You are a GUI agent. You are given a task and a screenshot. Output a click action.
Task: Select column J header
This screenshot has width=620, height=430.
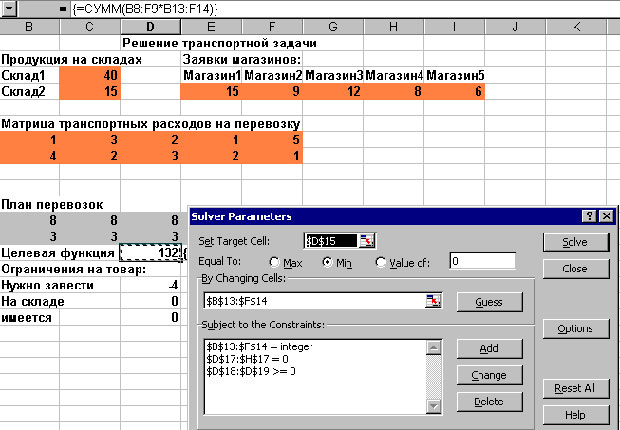click(515, 27)
